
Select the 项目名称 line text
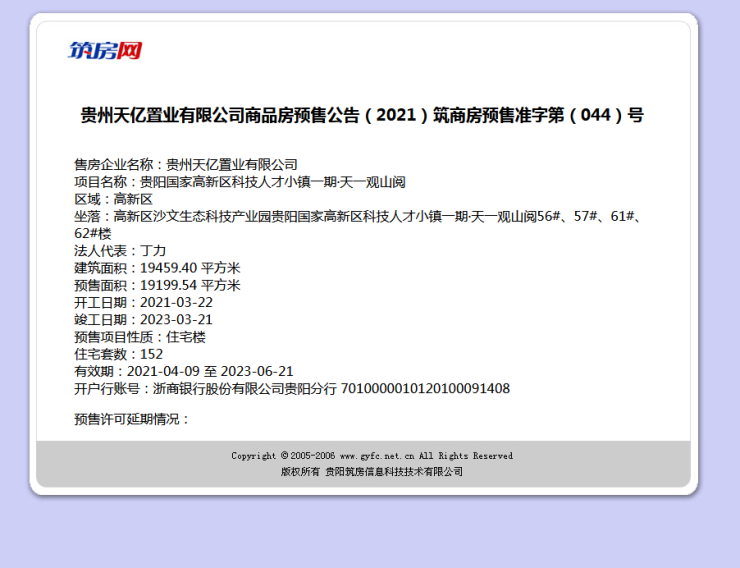tap(240, 182)
